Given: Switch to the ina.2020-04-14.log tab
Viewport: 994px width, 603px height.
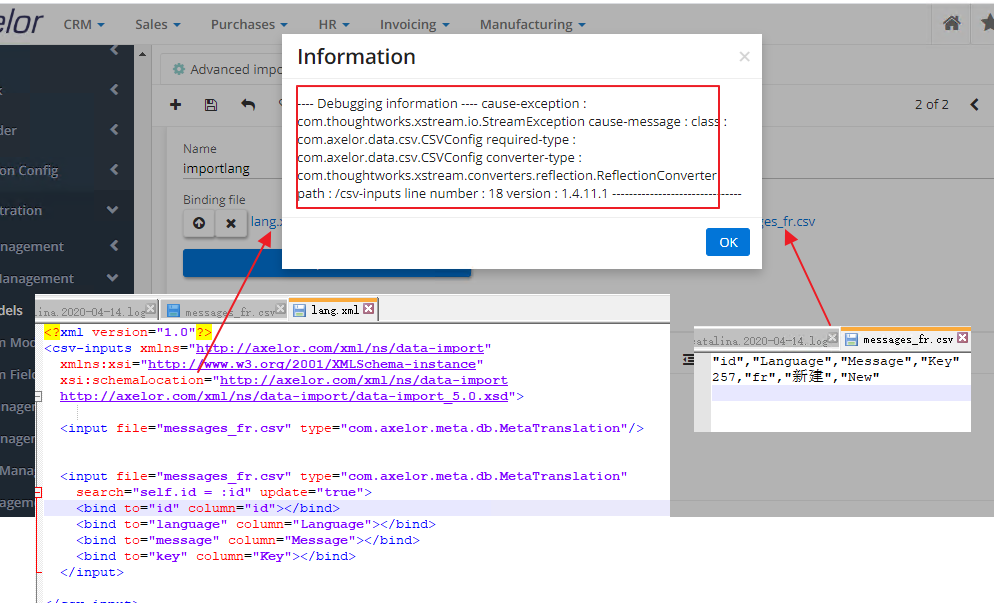Looking at the screenshot, I should 96,311.
